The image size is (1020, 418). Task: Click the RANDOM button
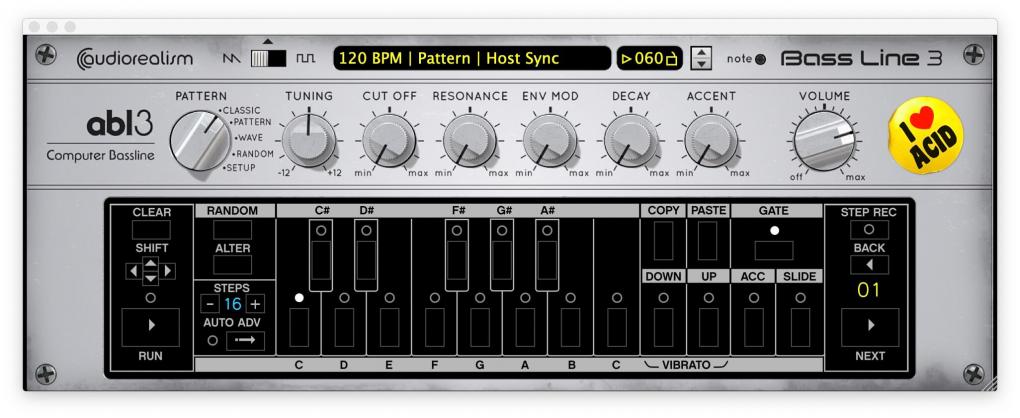click(x=233, y=229)
